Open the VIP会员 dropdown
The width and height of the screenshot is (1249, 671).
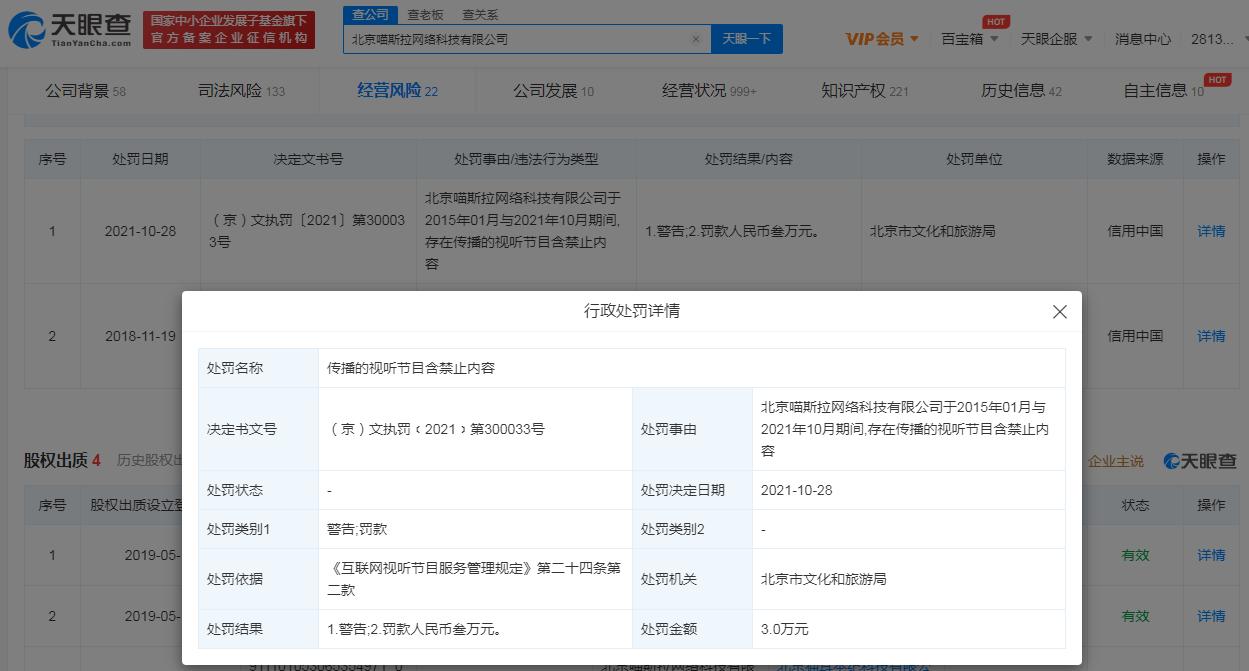[881, 39]
